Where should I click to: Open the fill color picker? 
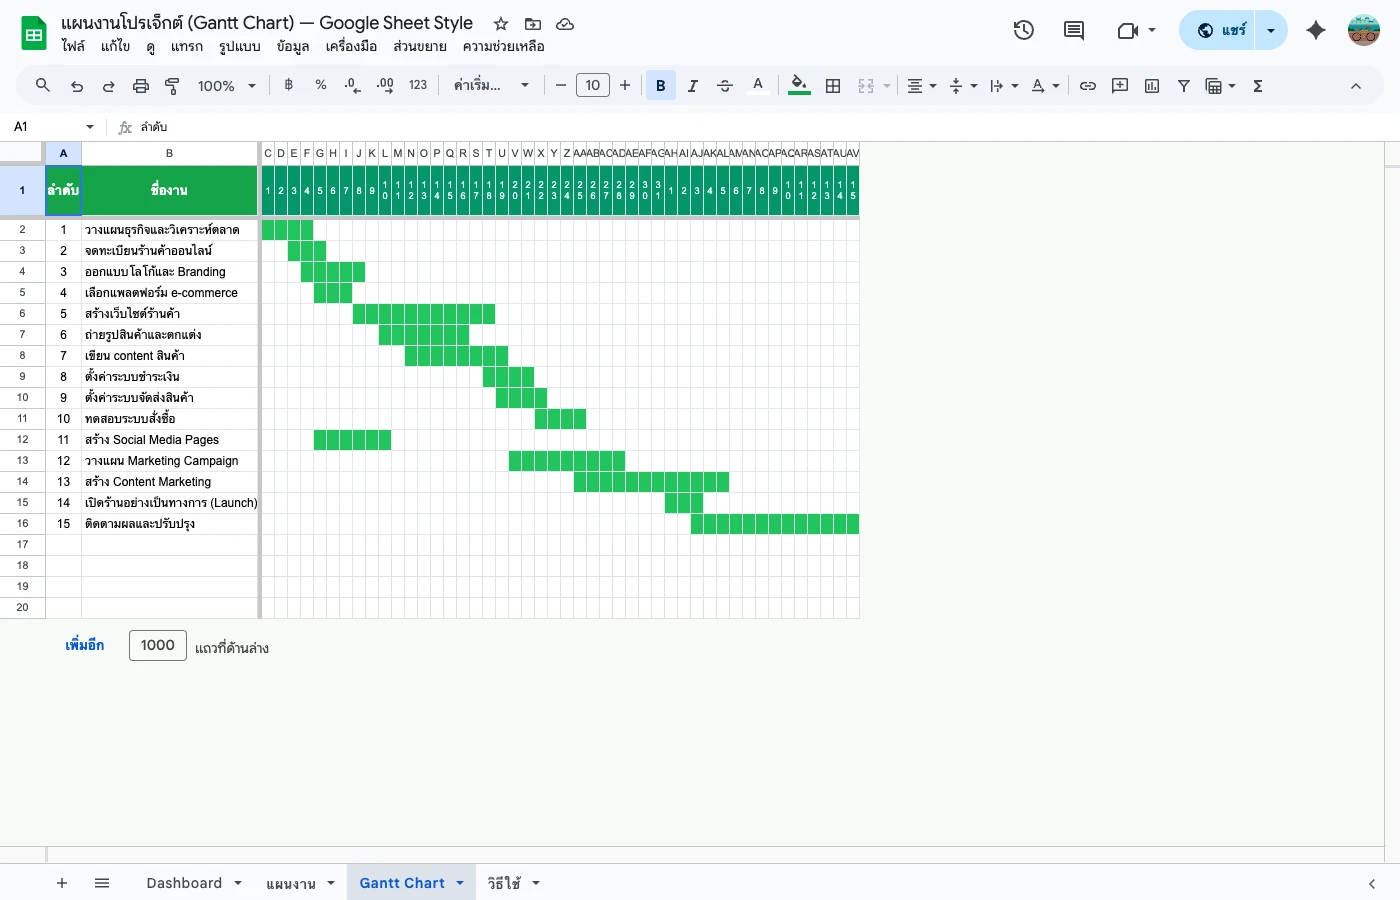tap(798, 85)
